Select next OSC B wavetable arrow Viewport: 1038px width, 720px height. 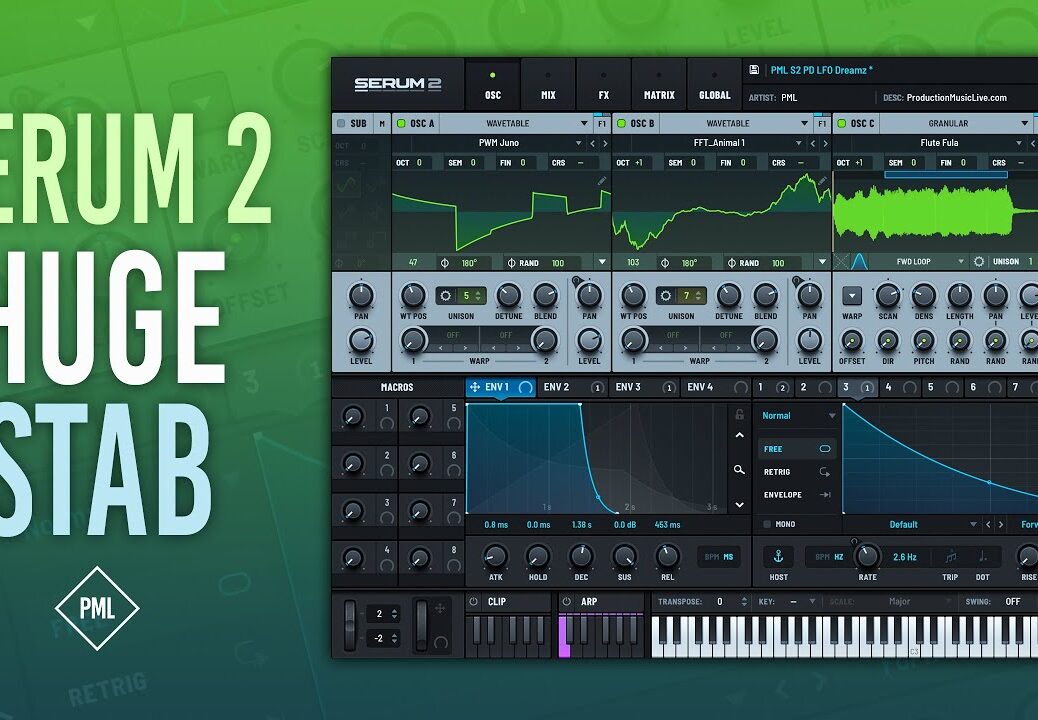click(x=825, y=143)
